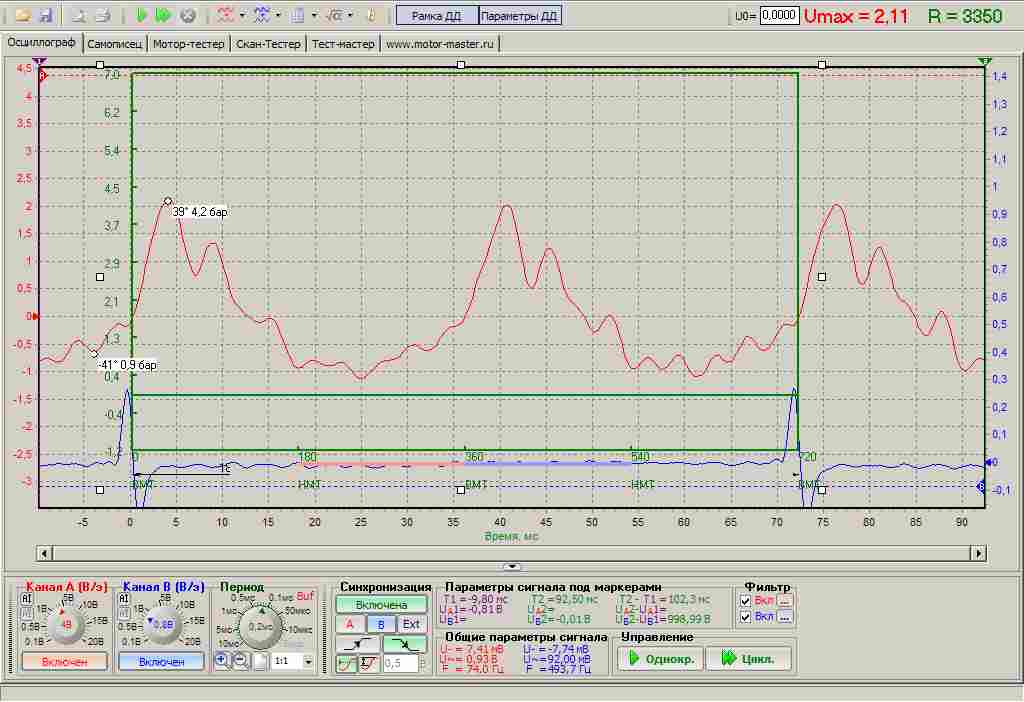Viewport: 1024px width, 702px height.
Task: Open the 1:1 zoom ratio dropdown
Action: pos(308,662)
